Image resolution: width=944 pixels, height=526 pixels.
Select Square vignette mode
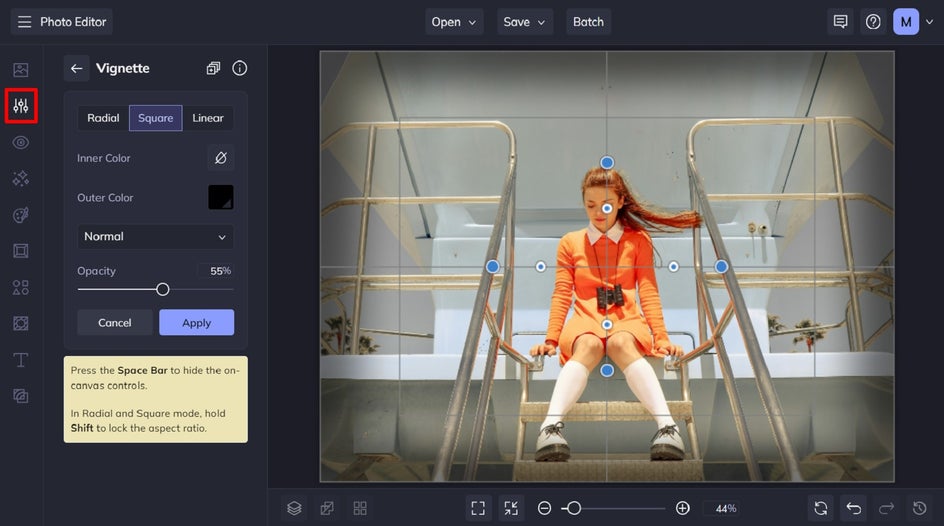(x=155, y=118)
